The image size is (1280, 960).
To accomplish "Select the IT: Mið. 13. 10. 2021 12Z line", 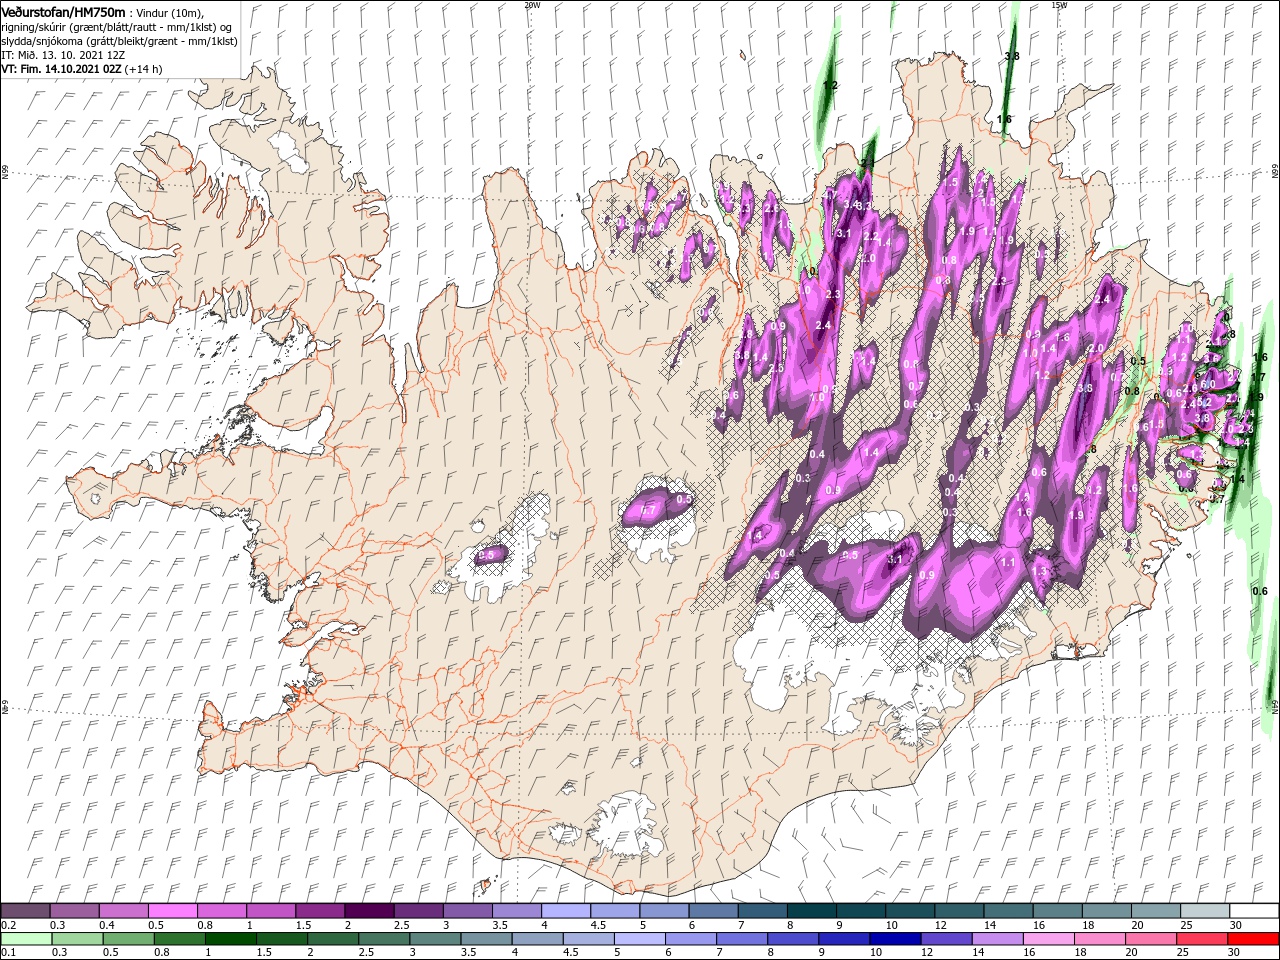I will pos(62,55).
